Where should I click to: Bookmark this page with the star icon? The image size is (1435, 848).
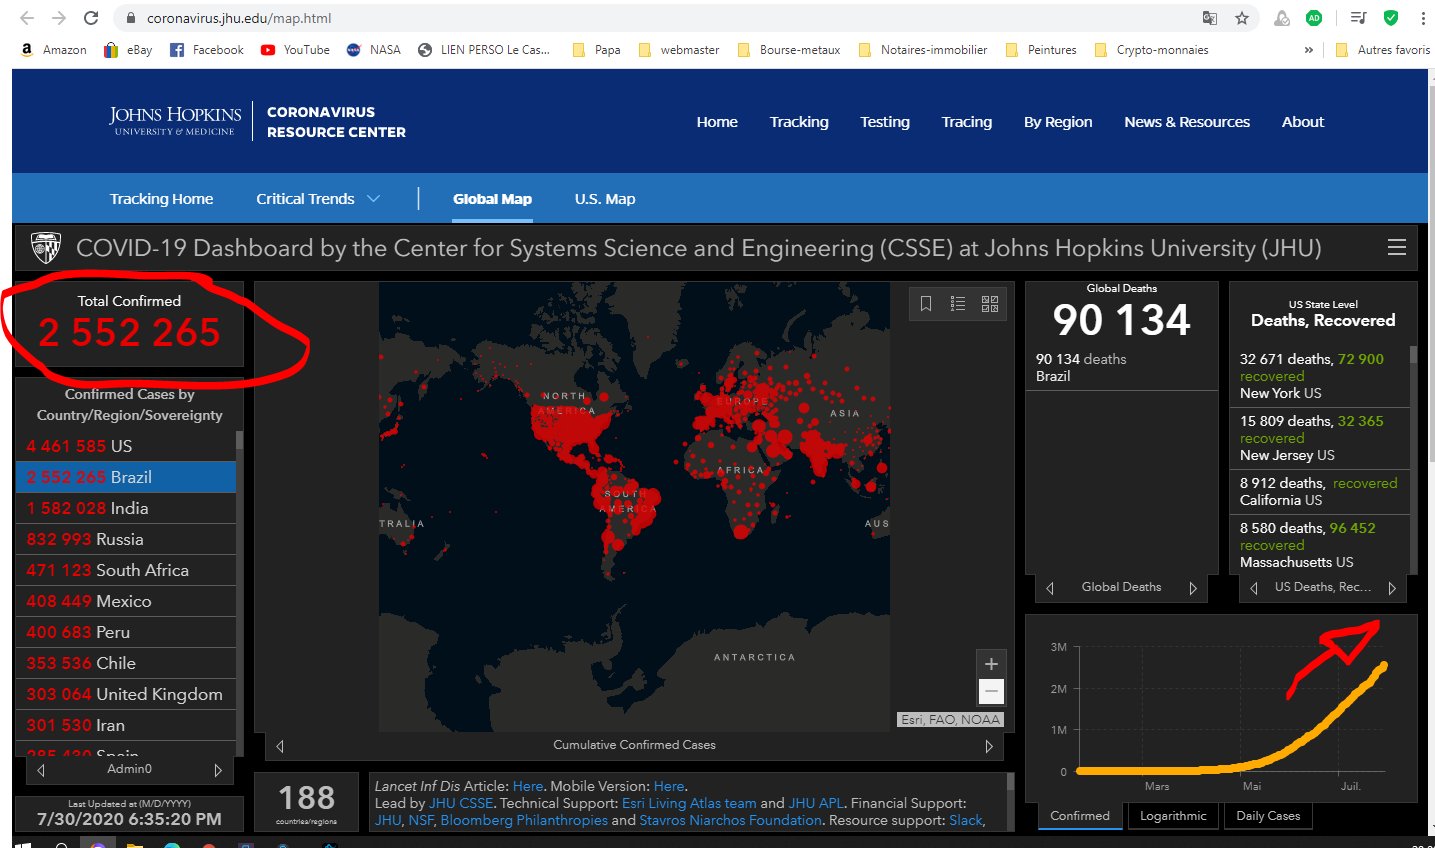(x=1242, y=18)
